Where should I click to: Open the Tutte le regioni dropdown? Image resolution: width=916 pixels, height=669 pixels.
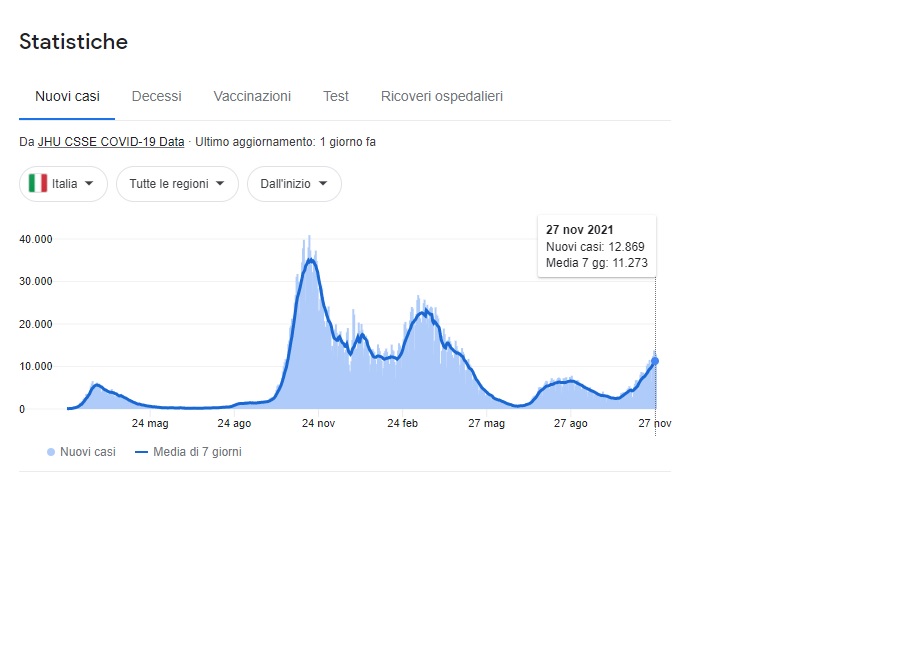(177, 184)
